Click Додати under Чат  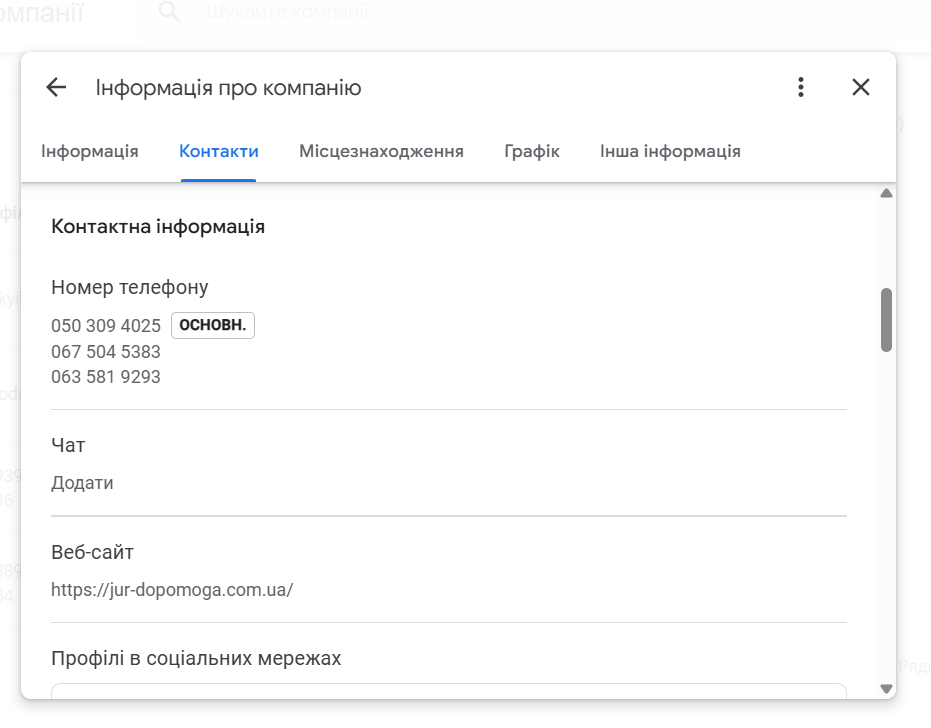point(82,483)
